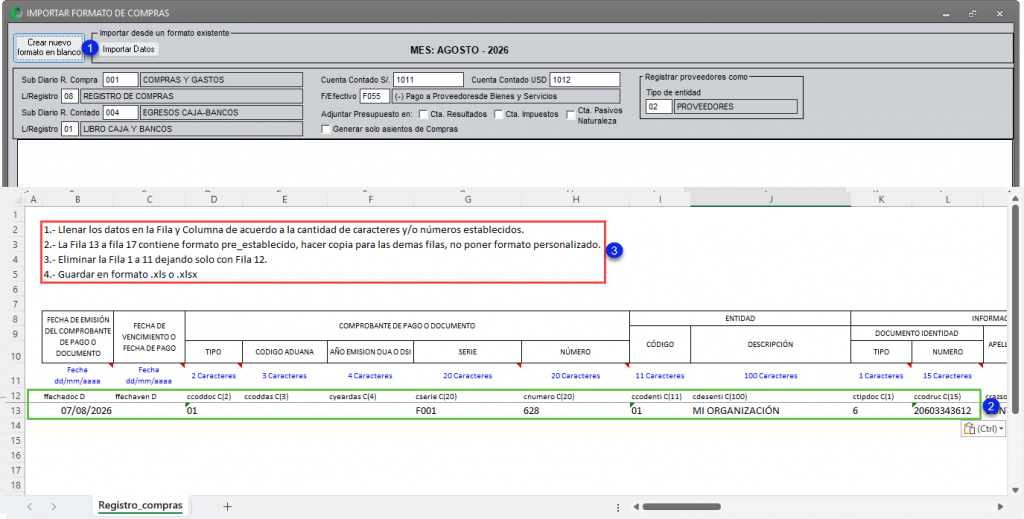Click CODIGO ADUANA heading cell
Image resolution: width=1024 pixels, height=519 pixels.
tap(285, 351)
